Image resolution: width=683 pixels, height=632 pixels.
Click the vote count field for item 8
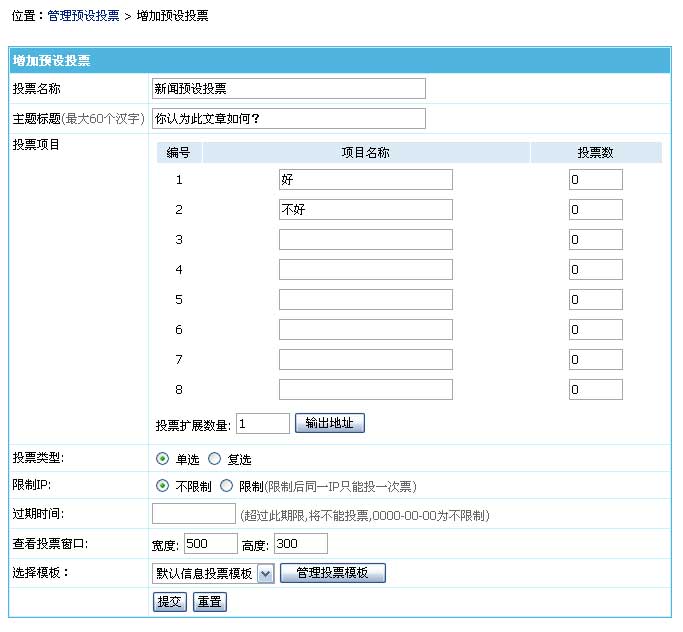click(x=595, y=390)
